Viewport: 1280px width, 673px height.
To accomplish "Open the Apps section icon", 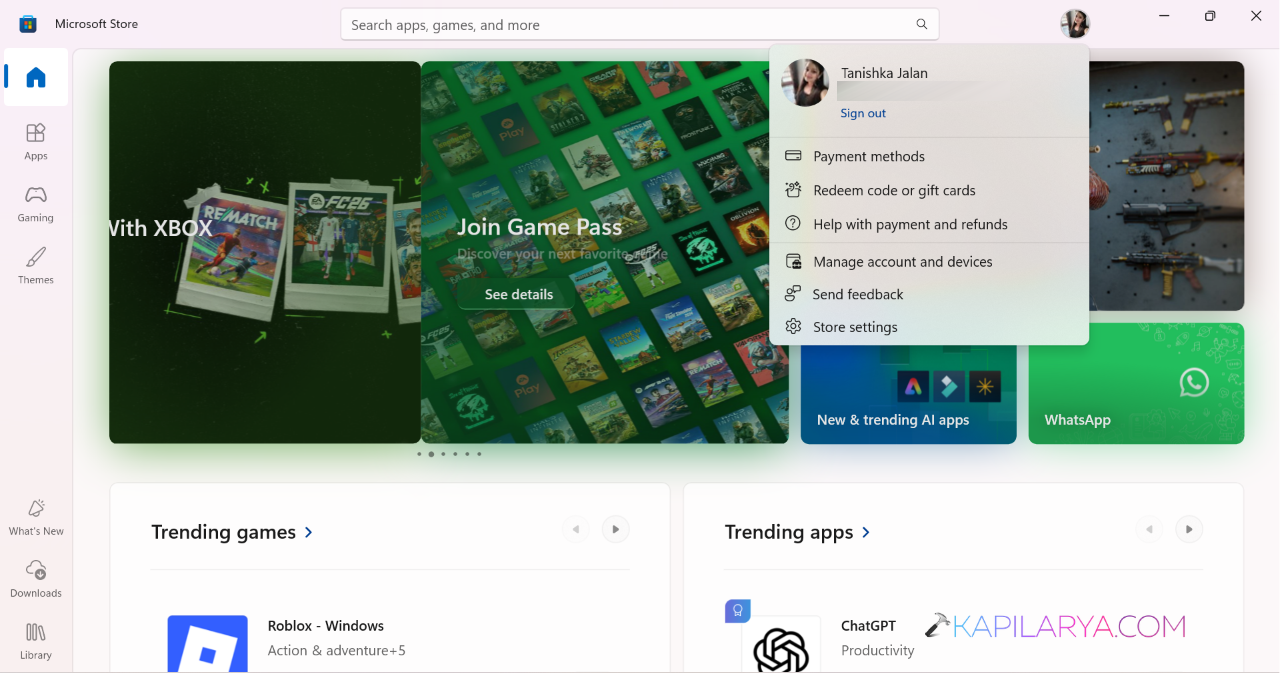I will tap(36, 141).
